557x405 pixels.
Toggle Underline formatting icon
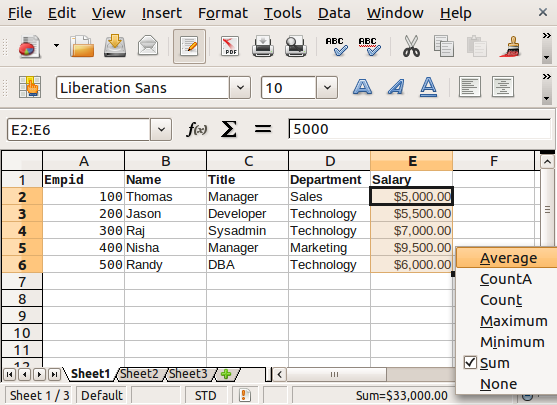point(428,87)
